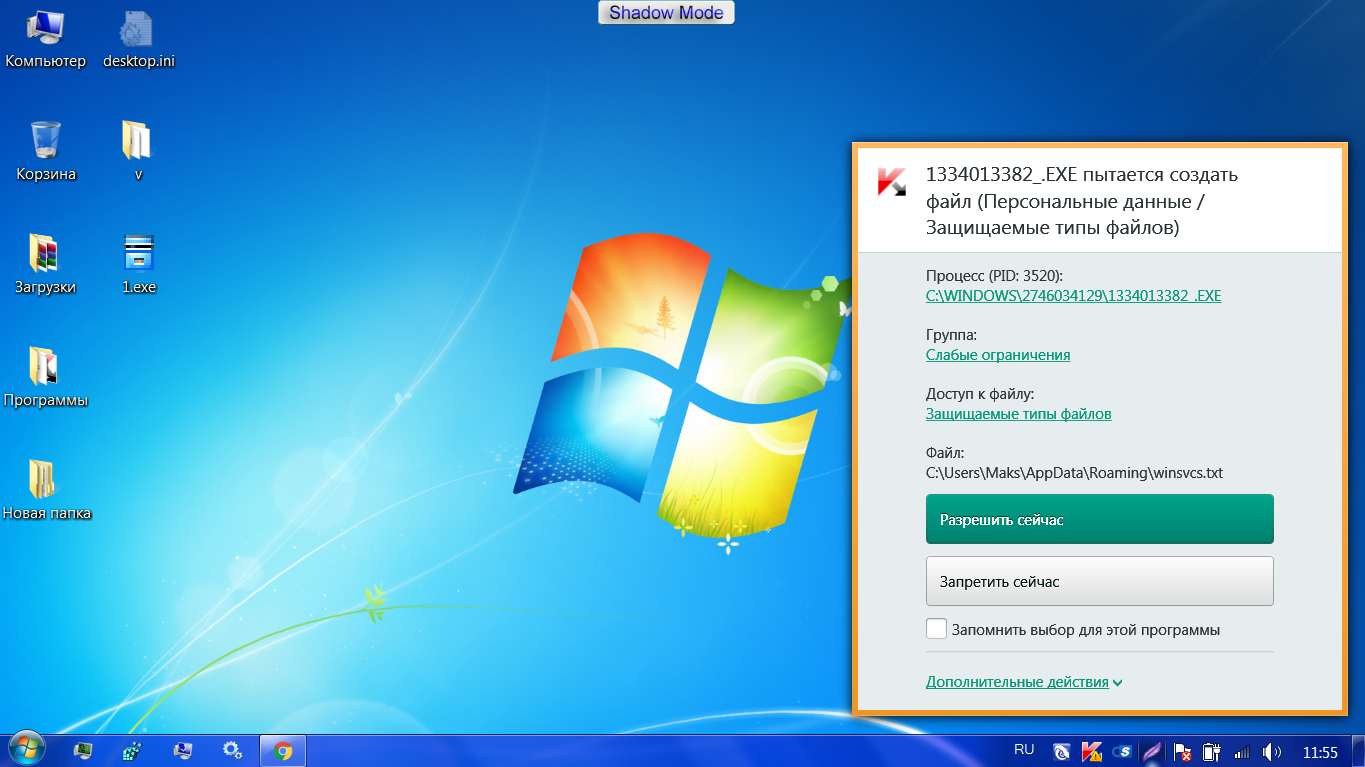The height and width of the screenshot is (767, 1365).
Task: Click the 'Слабые ограничения' group link
Action: 997,355
